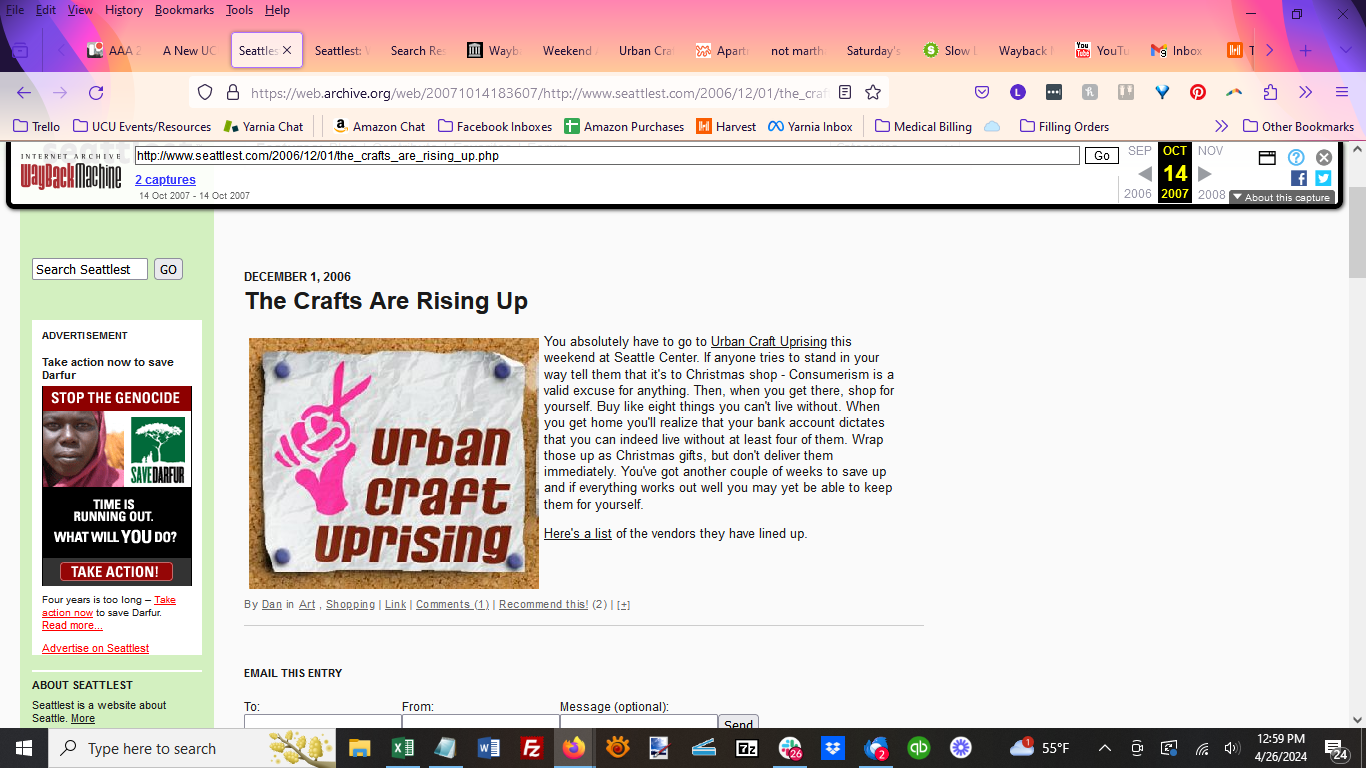
Task: Launch FileZilla from the taskbar
Action: 532,748
